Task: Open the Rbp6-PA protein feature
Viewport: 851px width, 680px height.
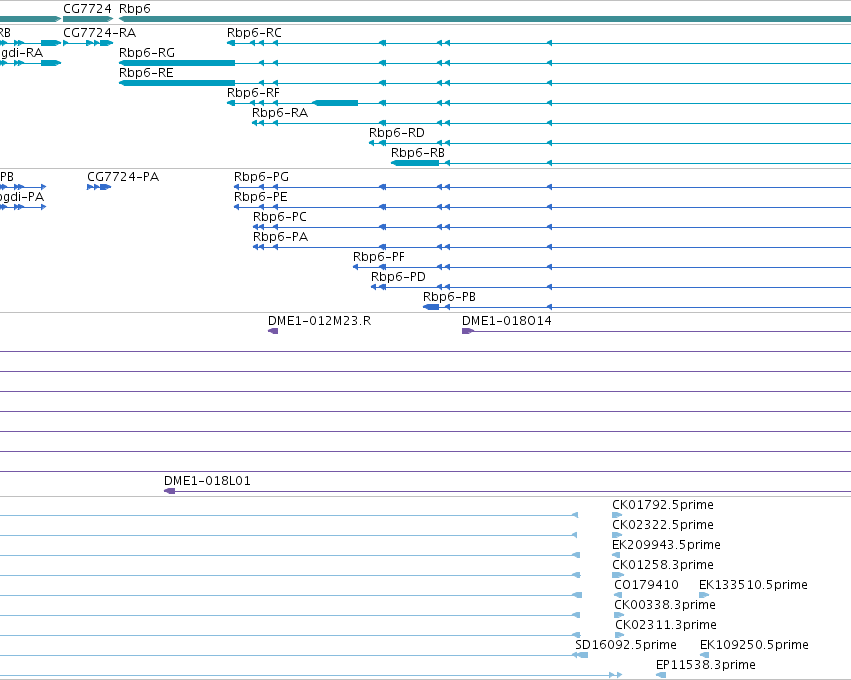Action: pyautogui.click(x=280, y=237)
